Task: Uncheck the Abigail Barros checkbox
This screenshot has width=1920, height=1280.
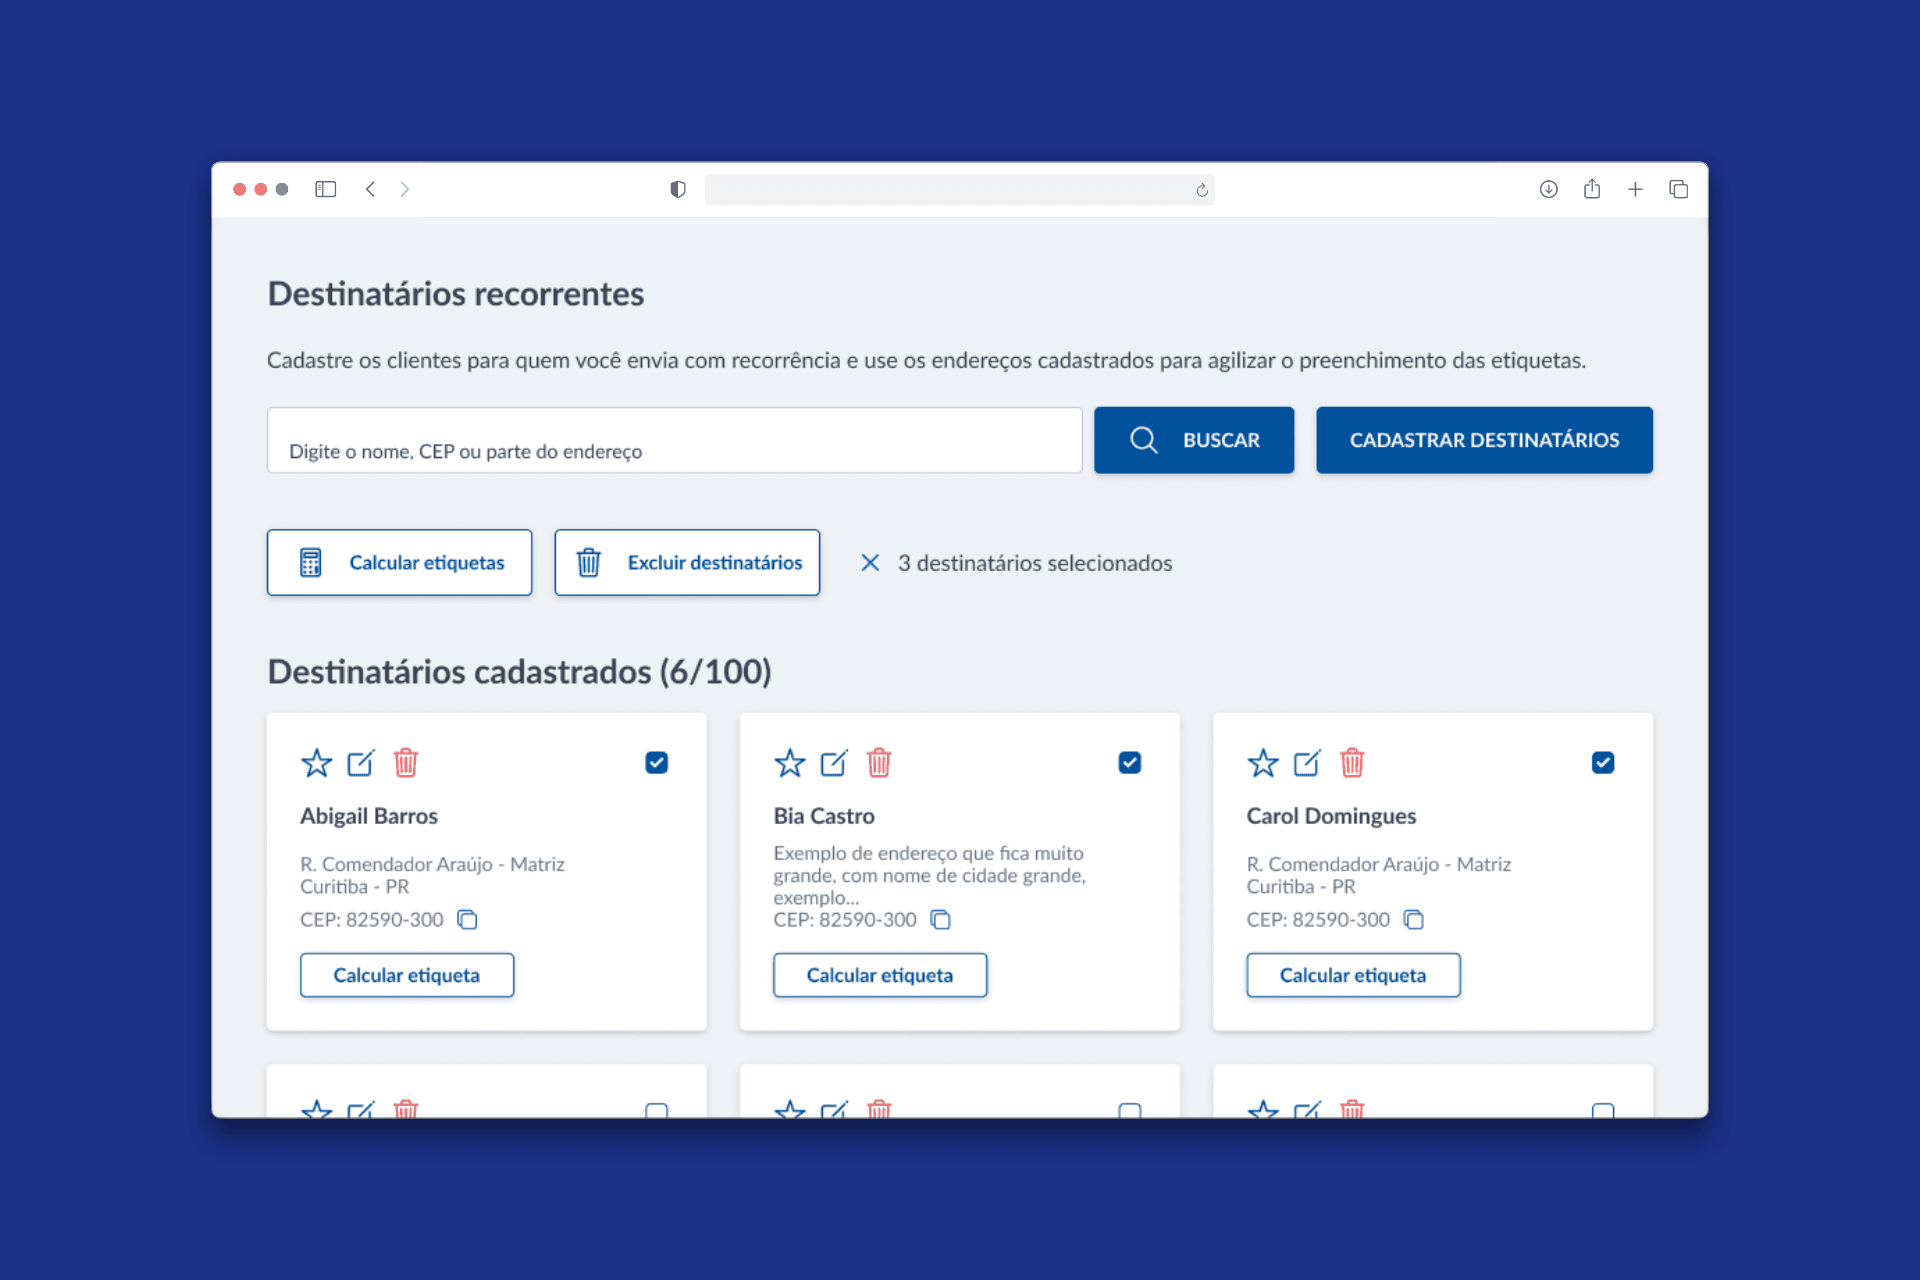Action: (656, 763)
